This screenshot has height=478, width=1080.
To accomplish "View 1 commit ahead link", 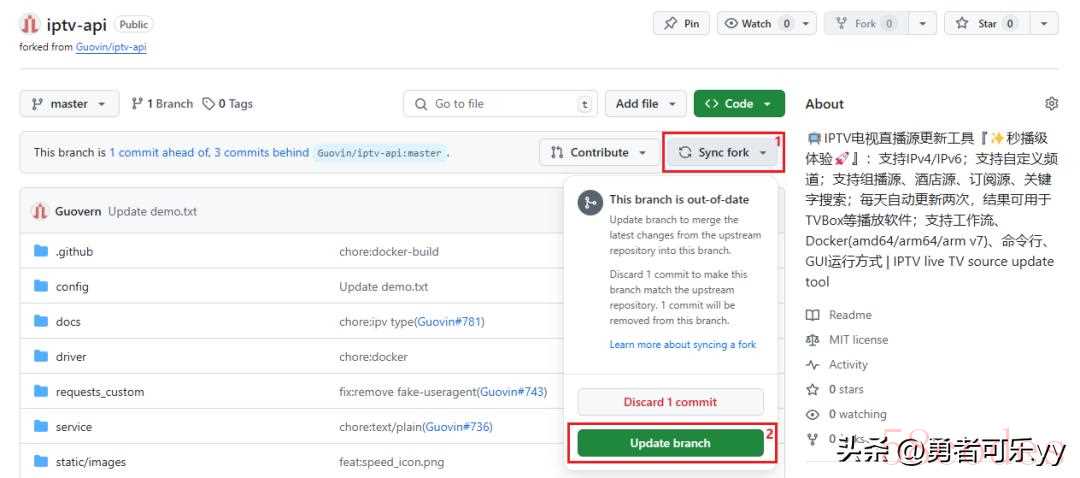I will 158,152.
